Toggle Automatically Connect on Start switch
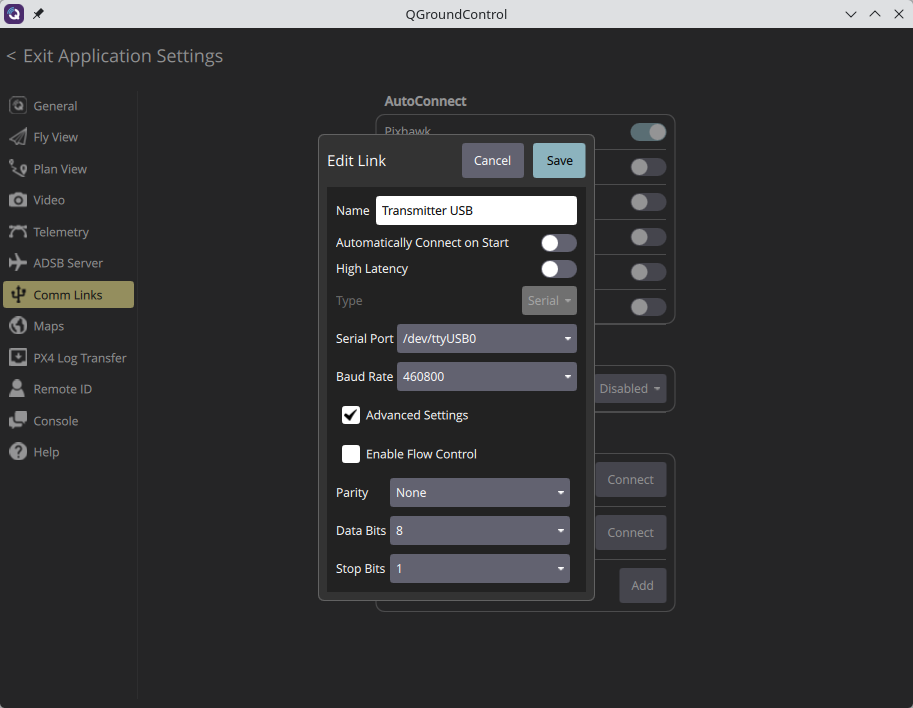The image size is (913, 708). pyautogui.click(x=558, y=243)
